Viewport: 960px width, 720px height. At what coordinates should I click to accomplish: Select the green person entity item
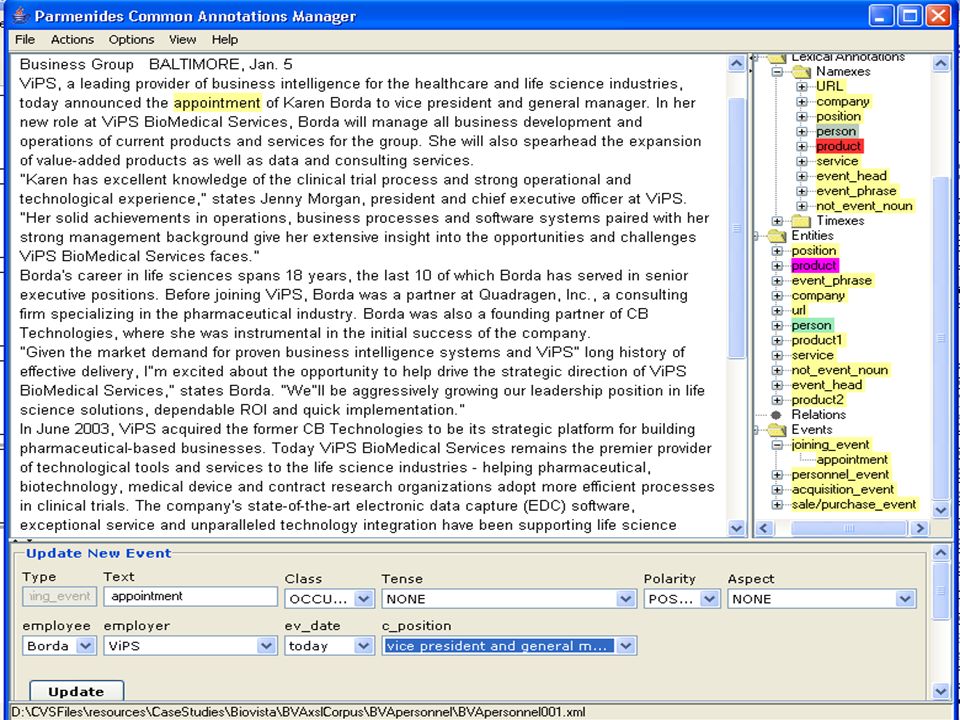tap(811, 326)
